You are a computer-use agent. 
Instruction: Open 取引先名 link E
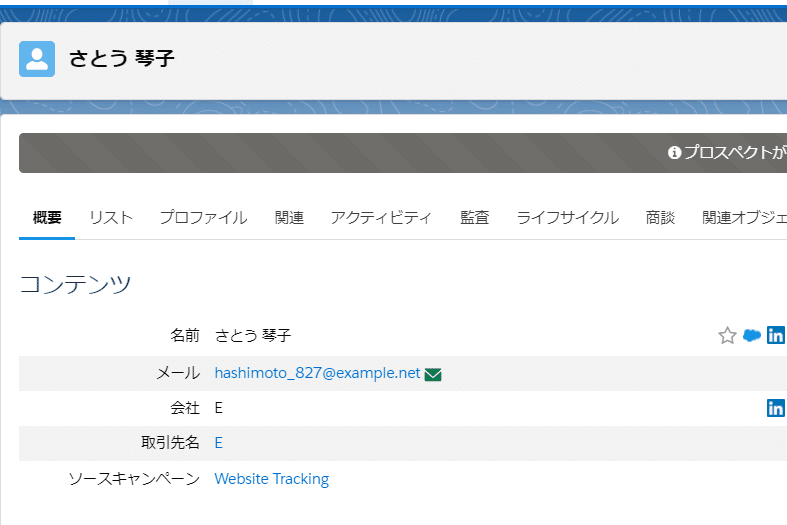(218, 443)
